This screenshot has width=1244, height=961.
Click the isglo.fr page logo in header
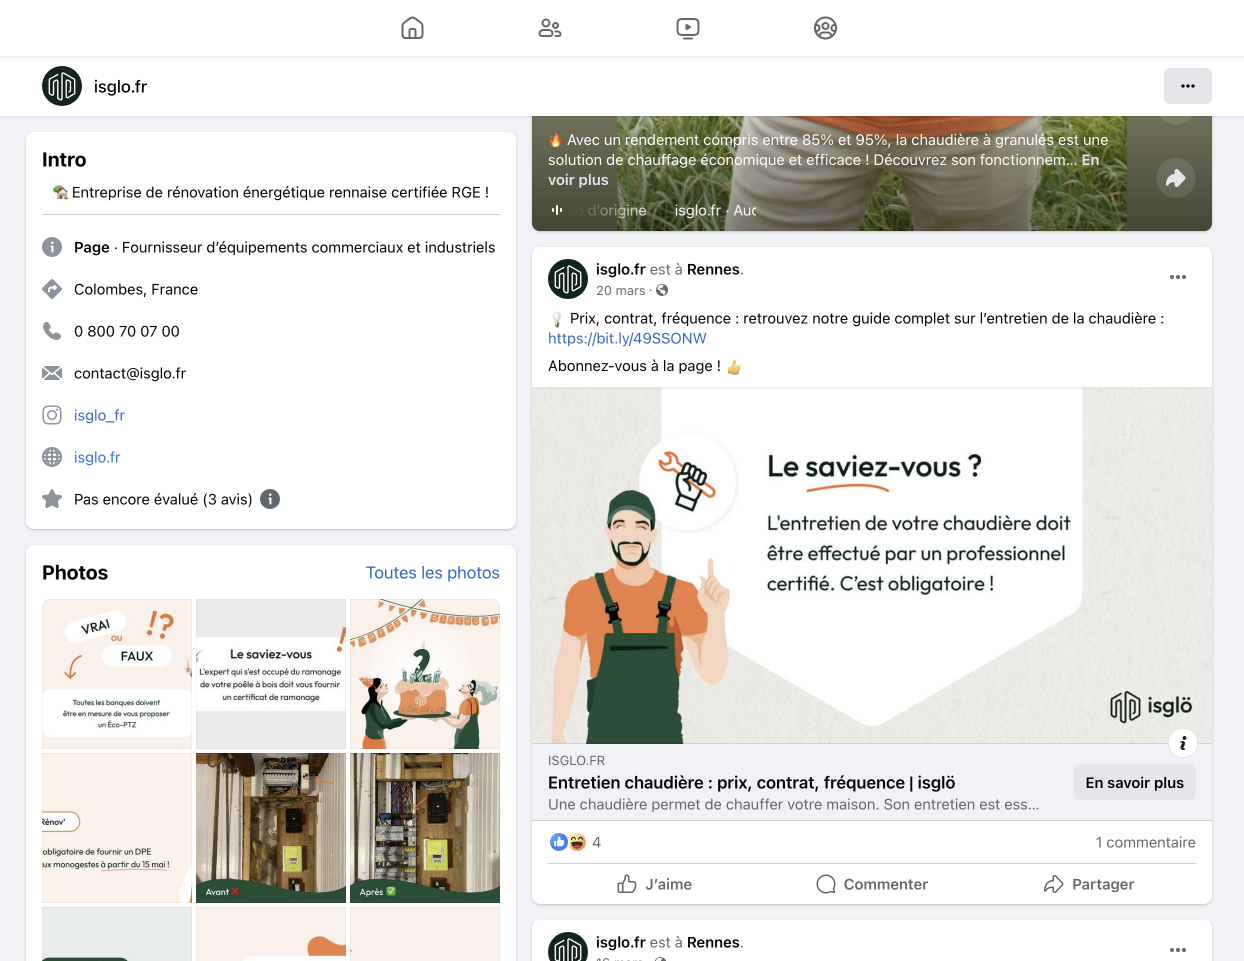(62, 86)
